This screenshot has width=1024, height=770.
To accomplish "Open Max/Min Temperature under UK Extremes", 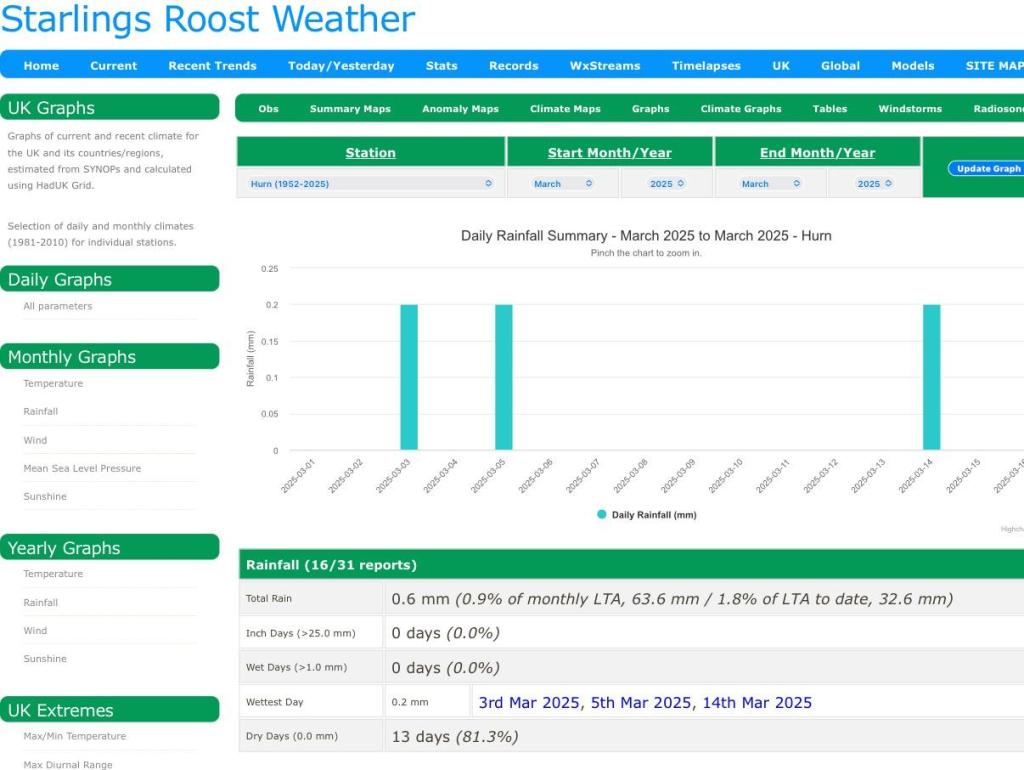I will (74, 736).
